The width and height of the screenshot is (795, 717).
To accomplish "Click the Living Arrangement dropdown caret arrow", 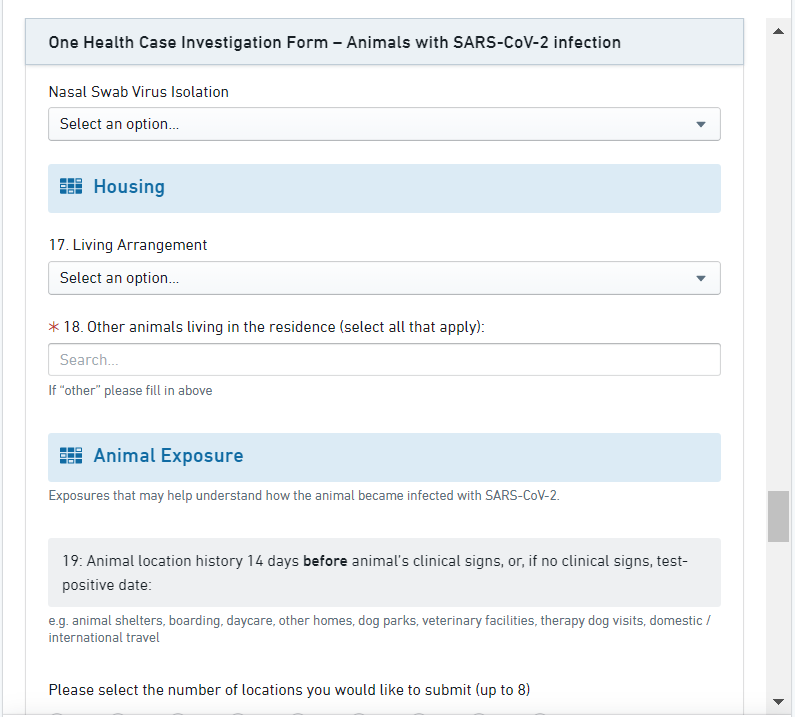I will tap(700, 279).
